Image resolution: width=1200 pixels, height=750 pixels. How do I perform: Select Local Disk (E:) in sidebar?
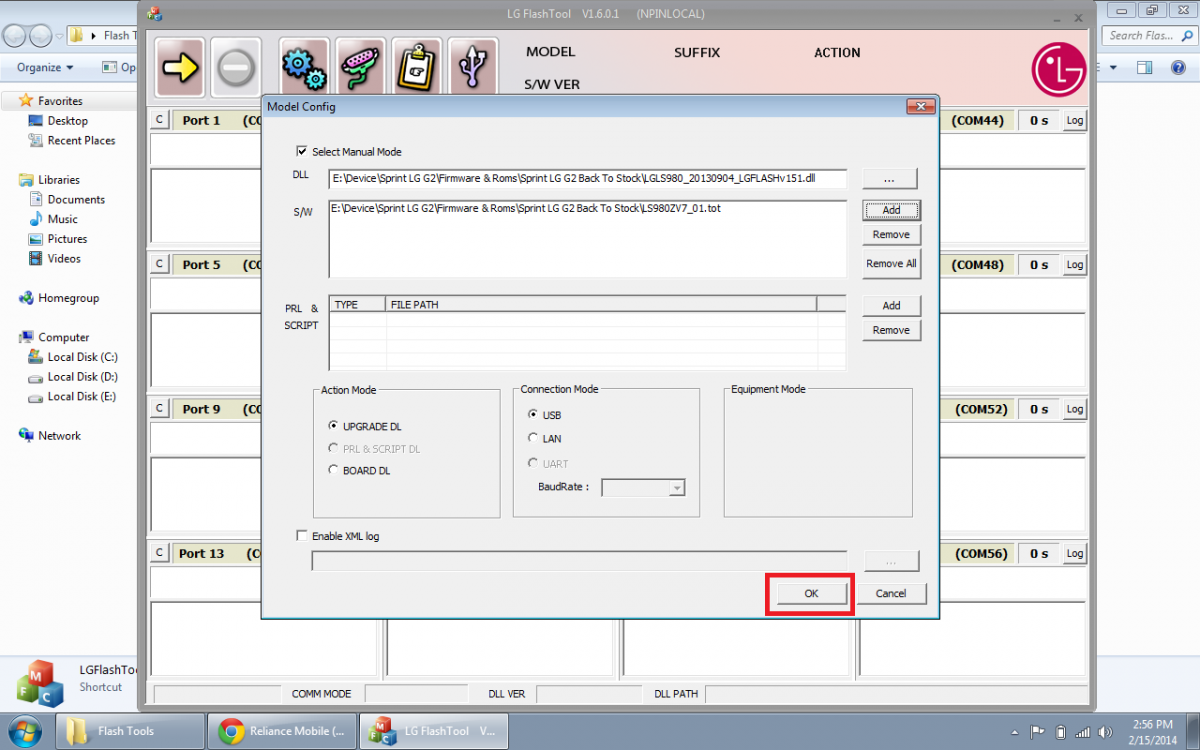pos(81,397)
